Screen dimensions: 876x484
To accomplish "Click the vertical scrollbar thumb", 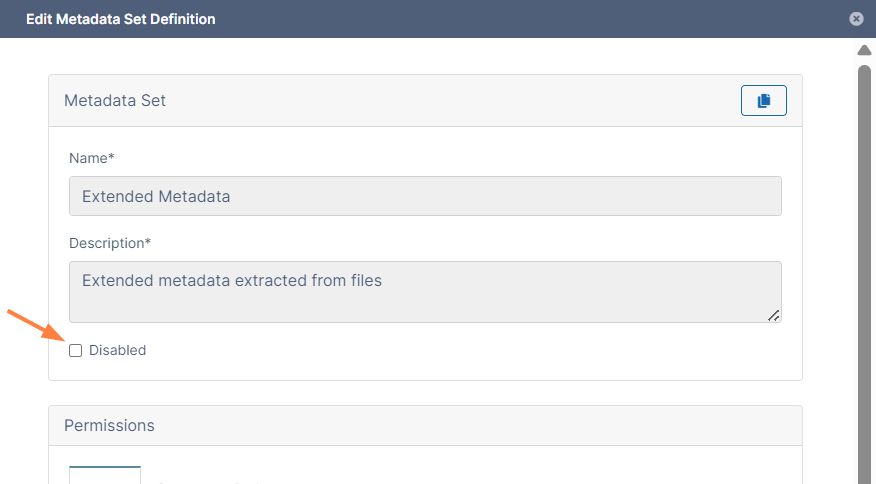I will coord(864,274).
